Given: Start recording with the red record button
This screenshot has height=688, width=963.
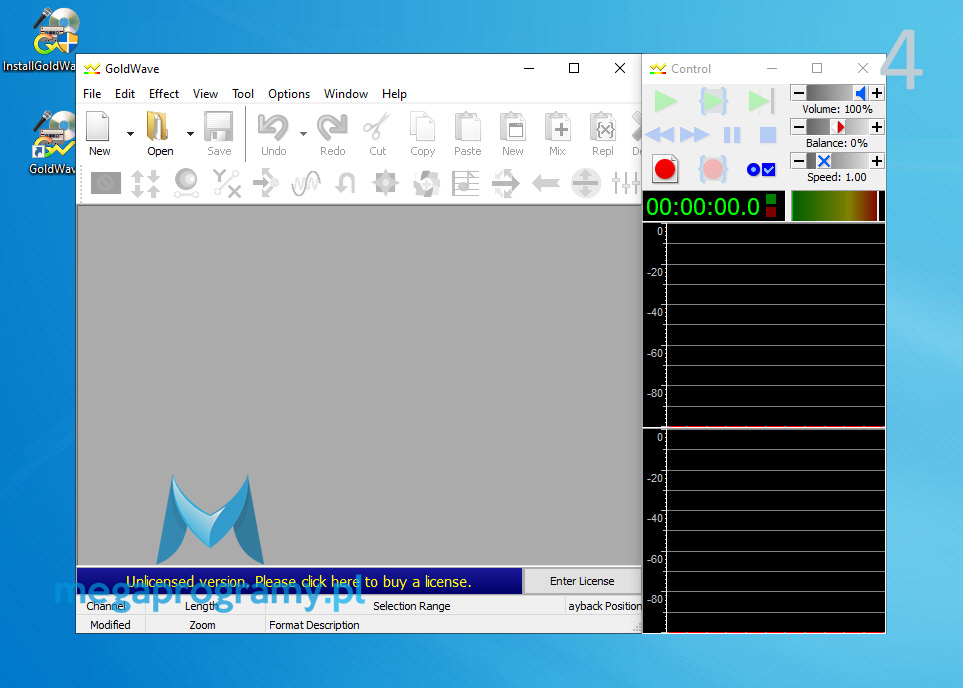Looking at the screenshot, I should 665,169.
